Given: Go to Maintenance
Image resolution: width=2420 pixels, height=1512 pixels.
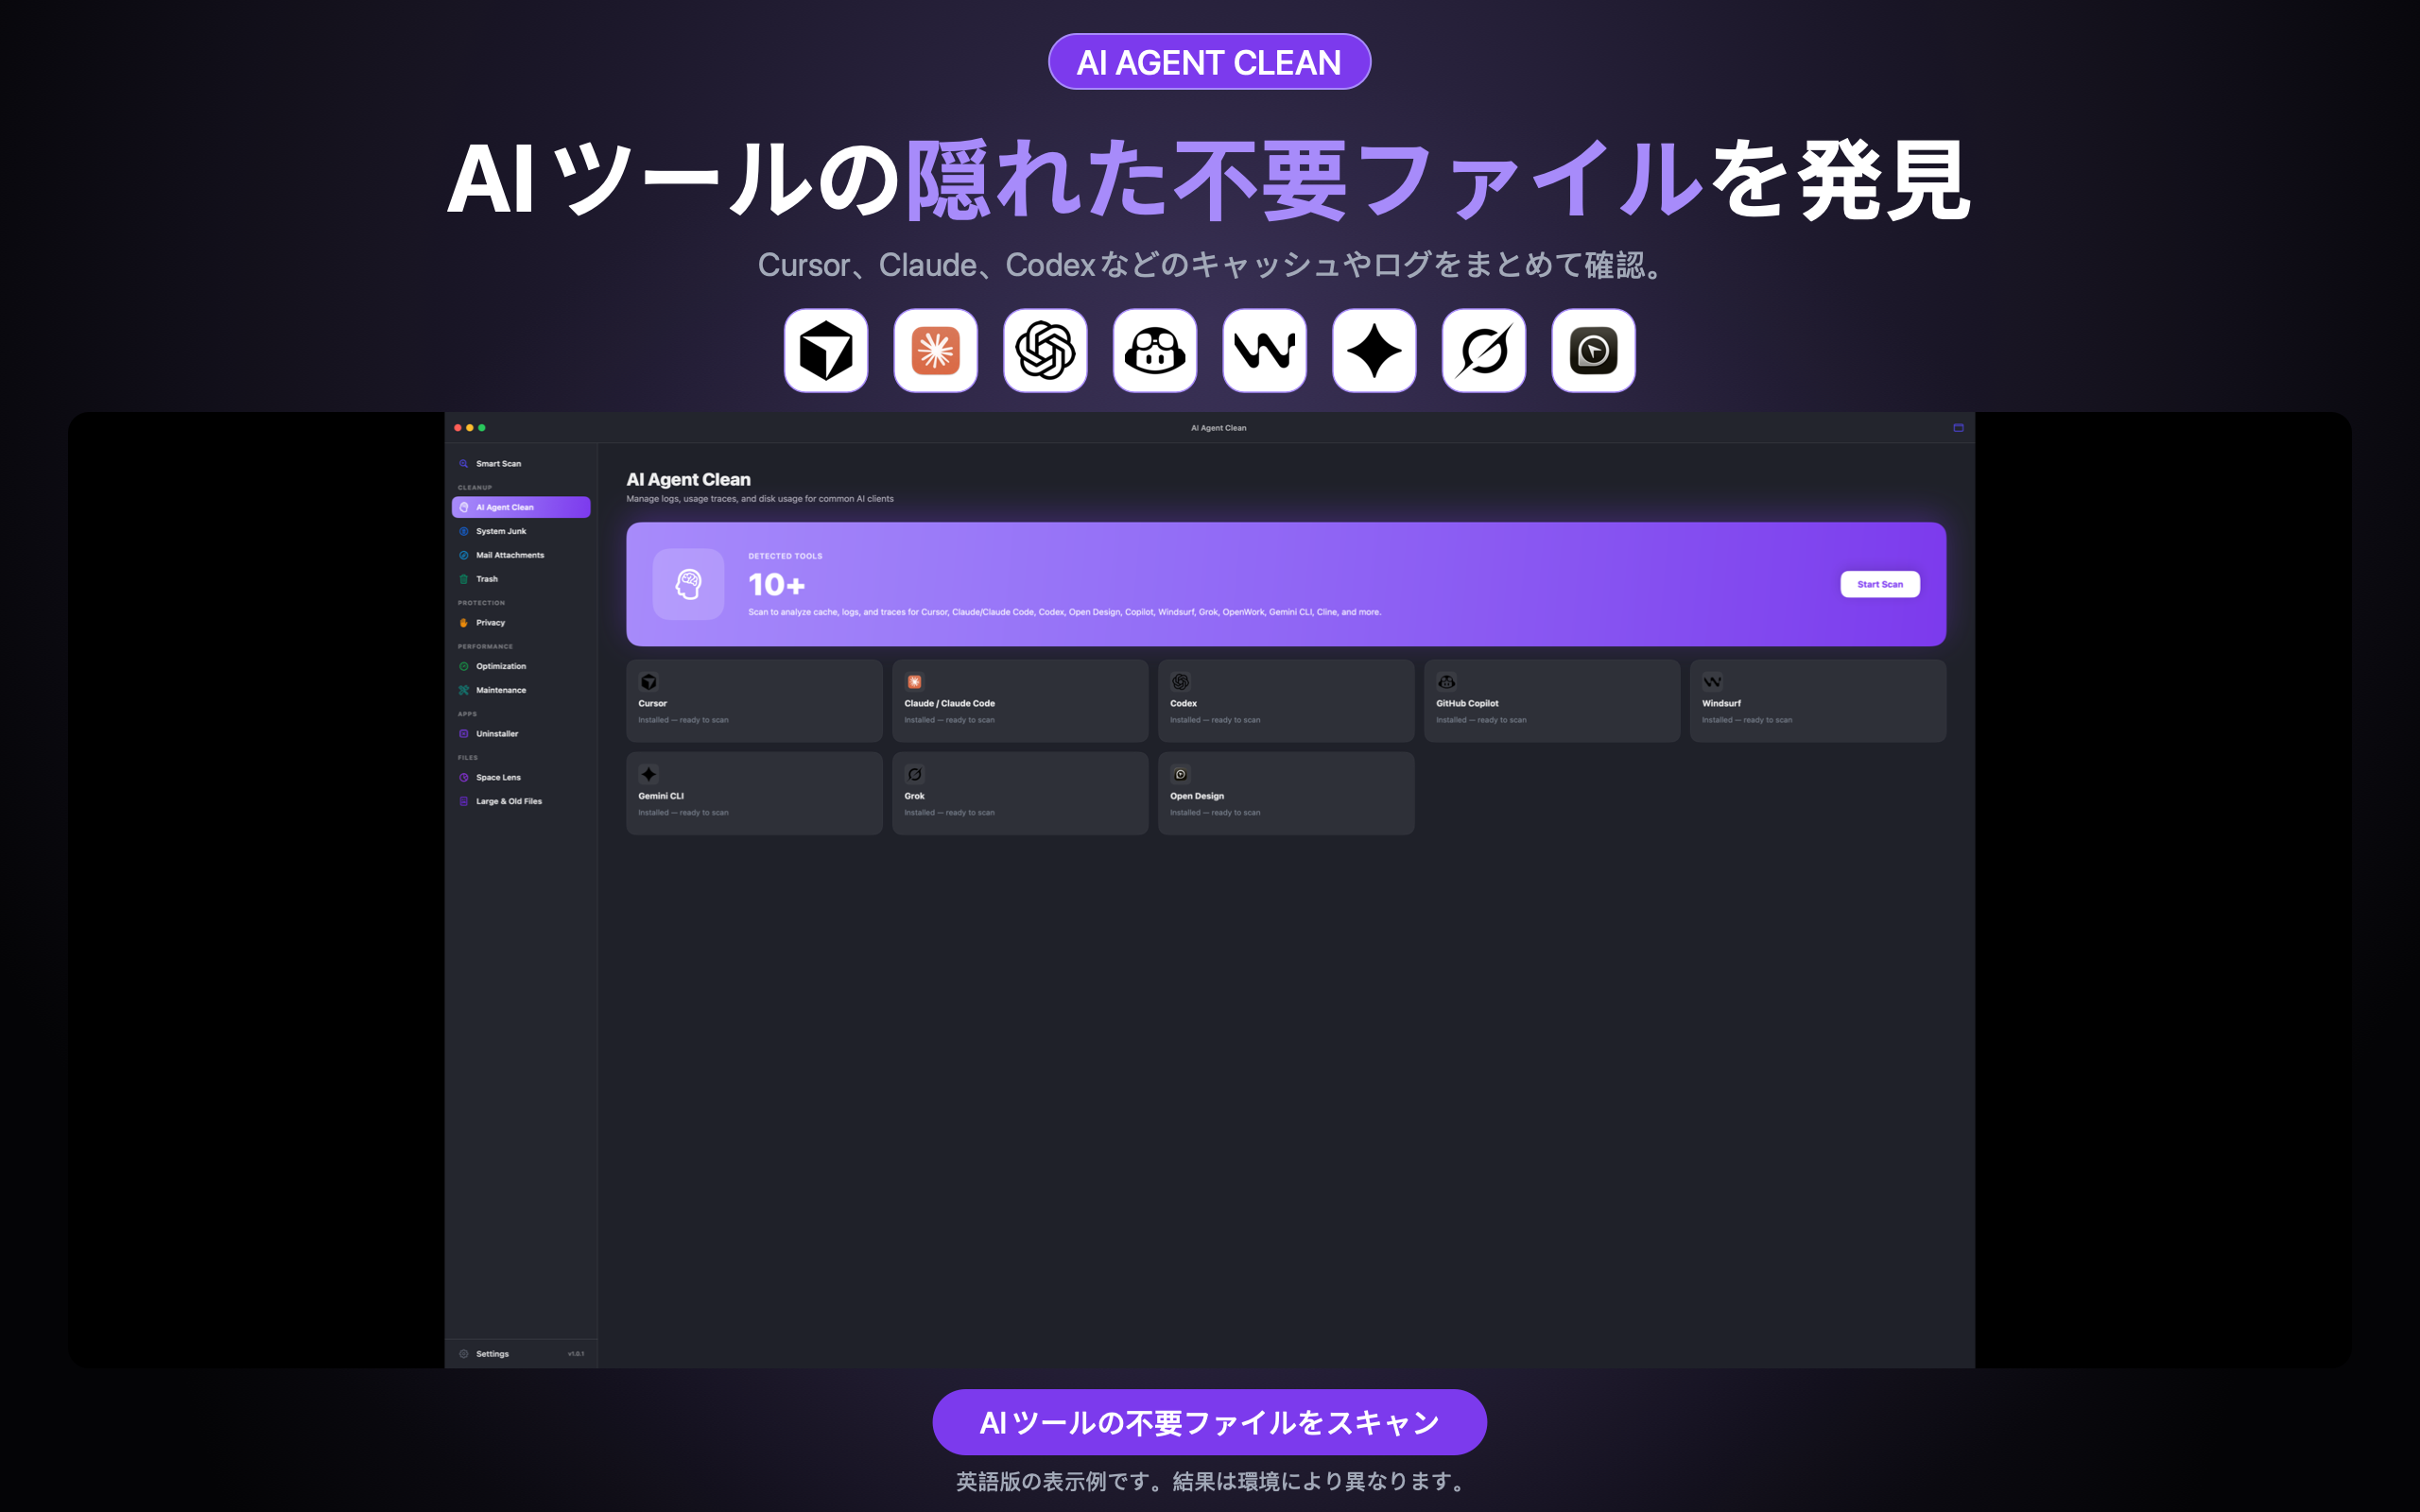Looking at the screenshot, I should coord(521,690).
